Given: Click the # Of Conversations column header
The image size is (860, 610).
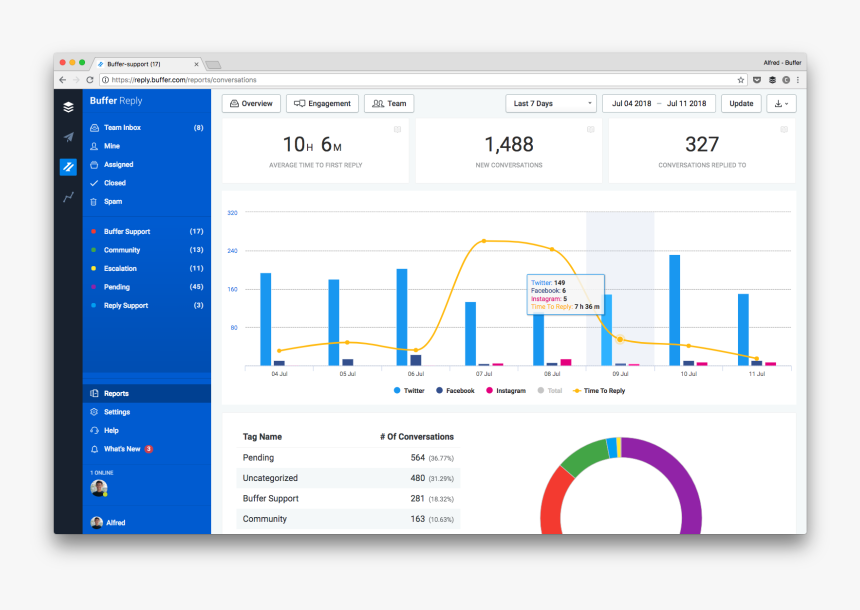Looking at the screenshot, I should 417,437.
